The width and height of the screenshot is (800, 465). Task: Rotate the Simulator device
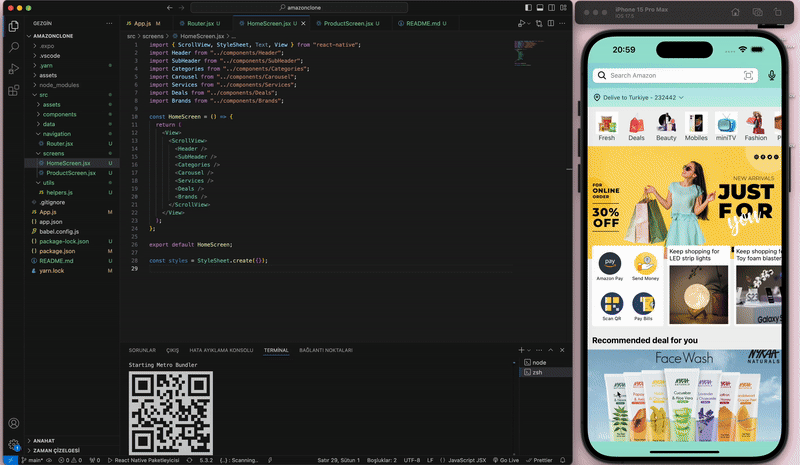pos(778,12)
